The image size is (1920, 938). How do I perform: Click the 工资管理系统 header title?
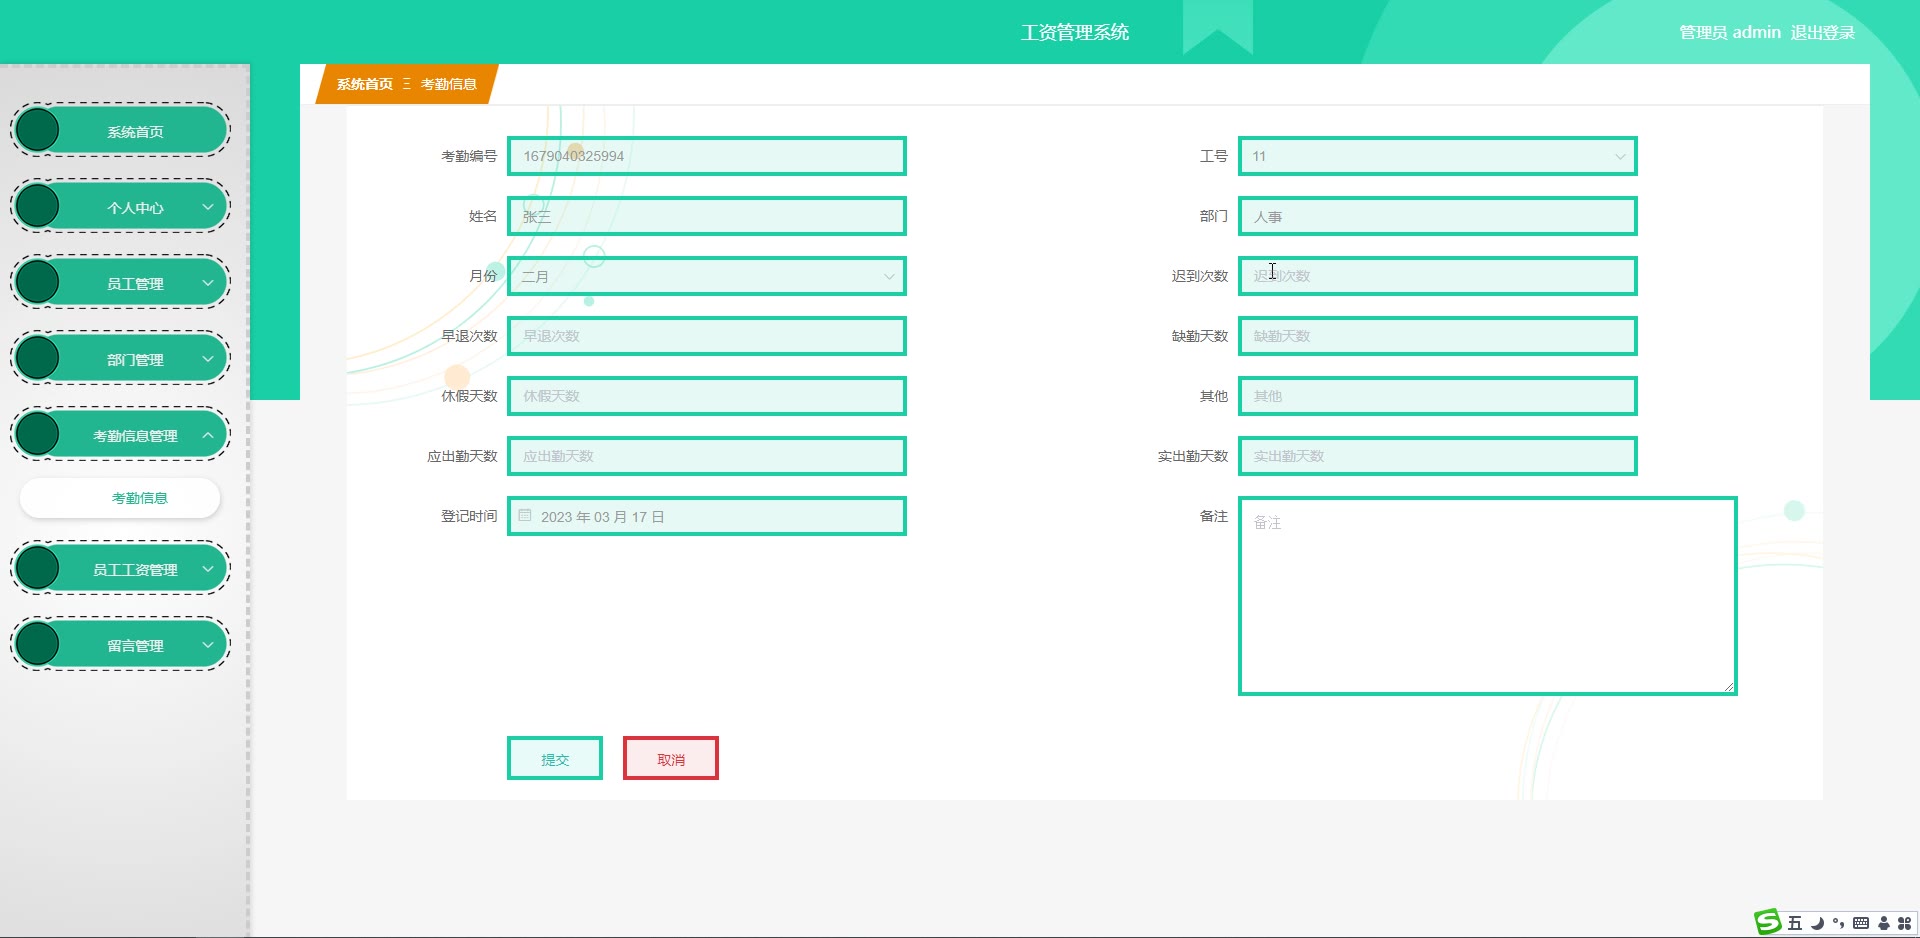[1074, 32]
